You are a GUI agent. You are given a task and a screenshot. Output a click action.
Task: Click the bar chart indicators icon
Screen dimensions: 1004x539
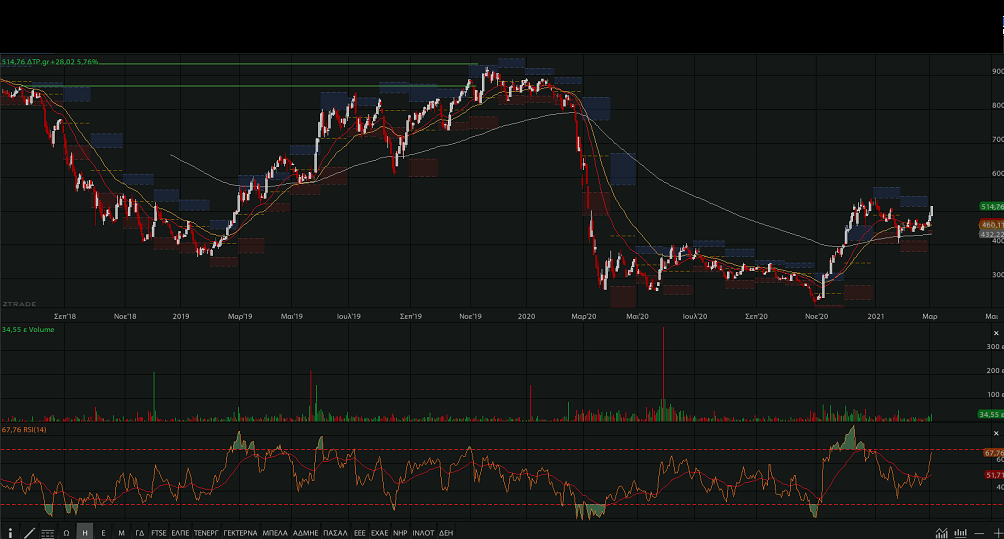(x=960, y=533)
